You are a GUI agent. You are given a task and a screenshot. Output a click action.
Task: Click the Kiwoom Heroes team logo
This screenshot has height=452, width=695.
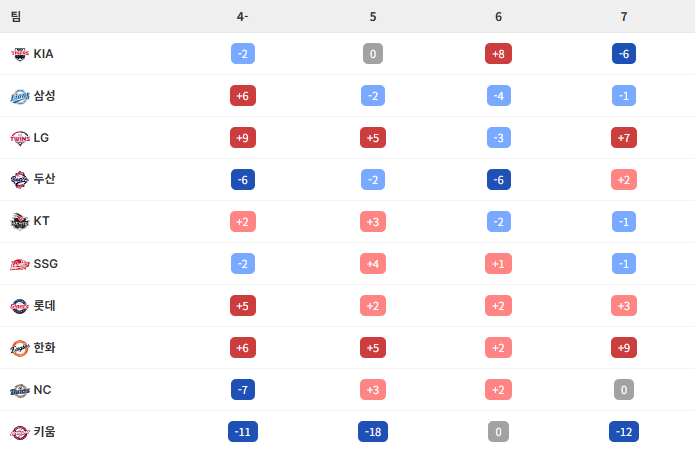click(x=20, y=432)
